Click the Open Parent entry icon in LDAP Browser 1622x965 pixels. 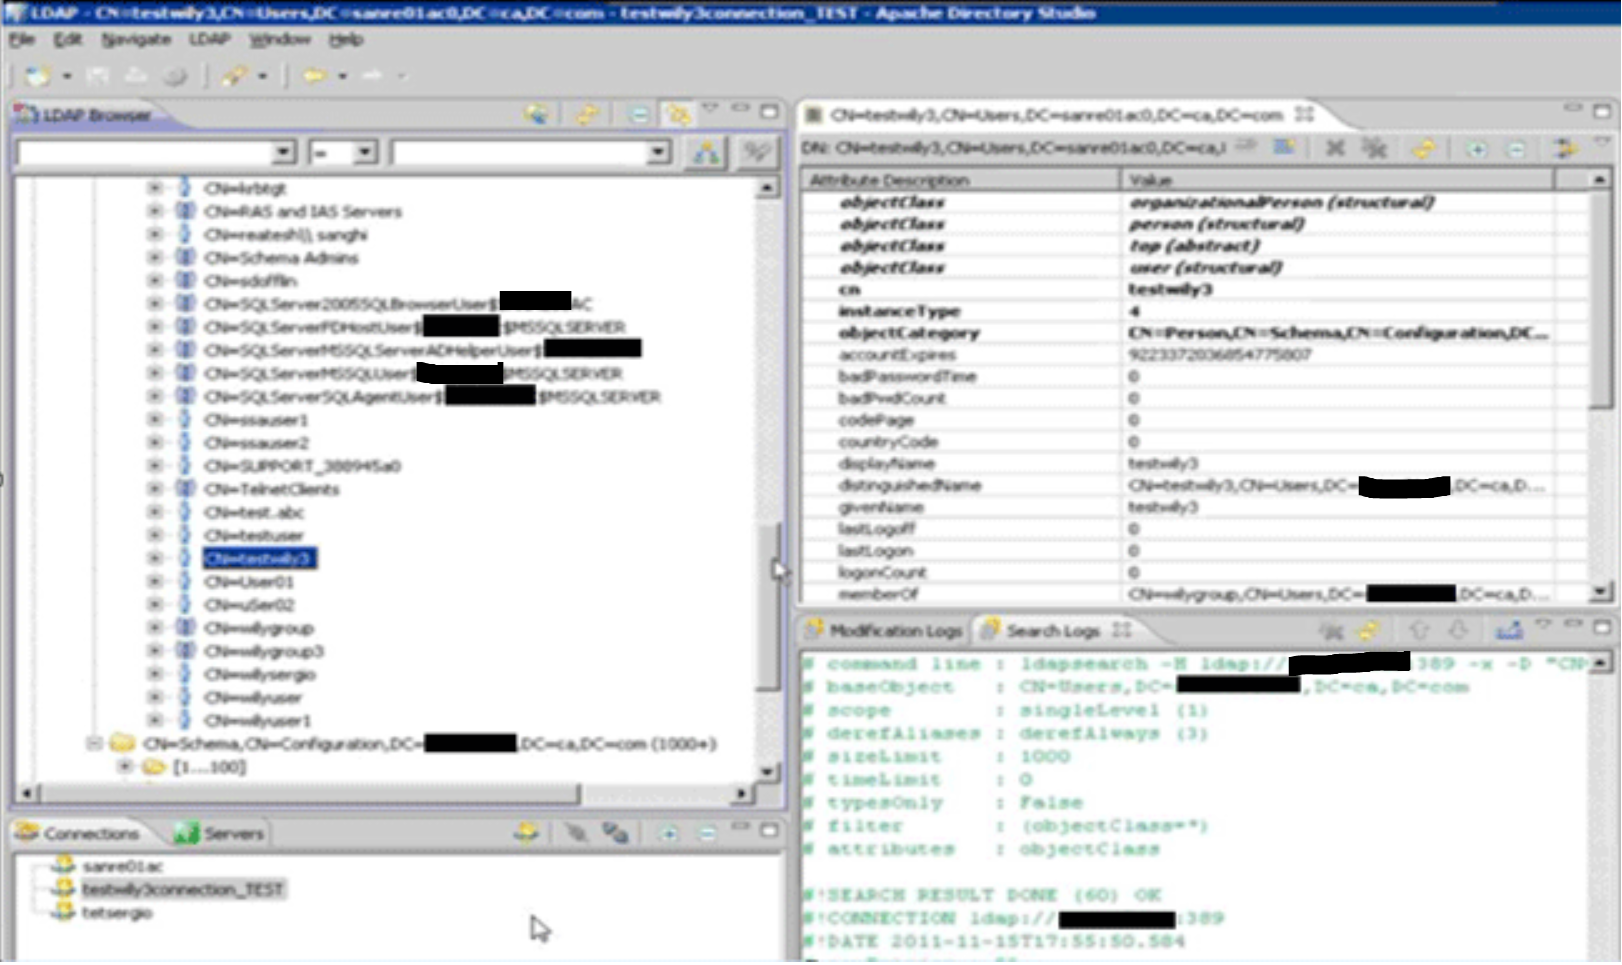point(537,114)
